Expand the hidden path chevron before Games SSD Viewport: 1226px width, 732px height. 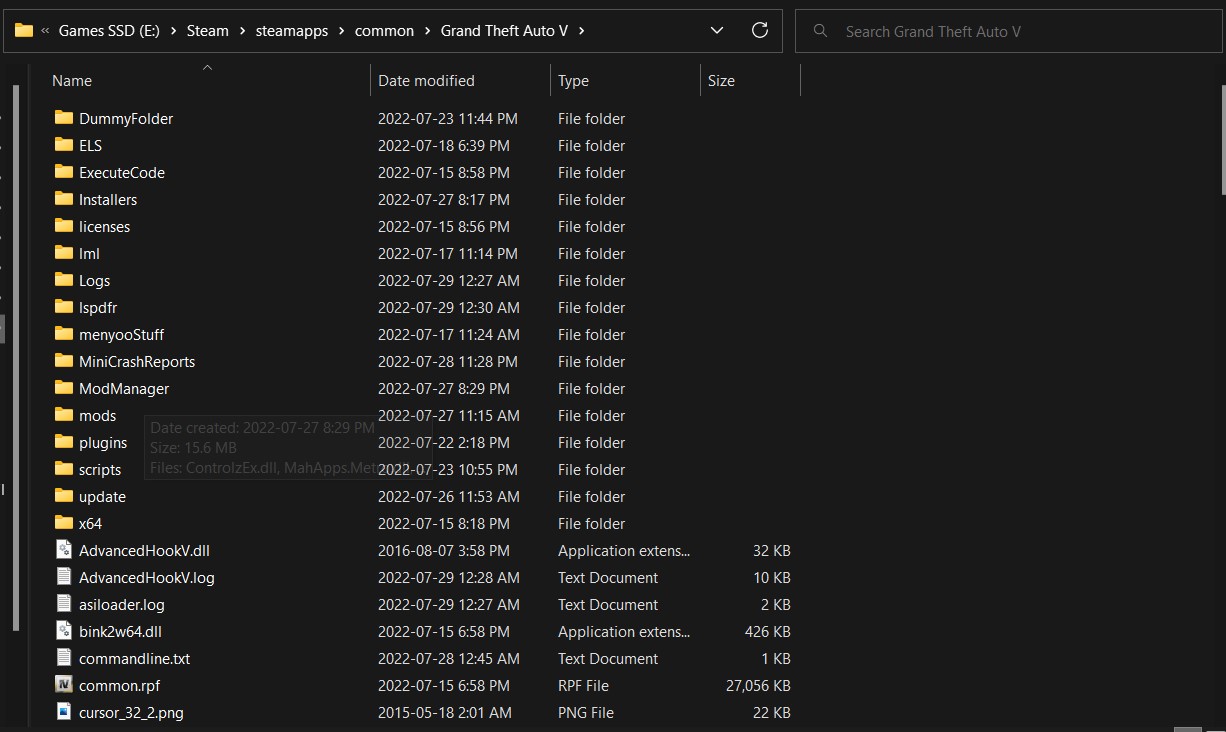[x=45, y=31]
